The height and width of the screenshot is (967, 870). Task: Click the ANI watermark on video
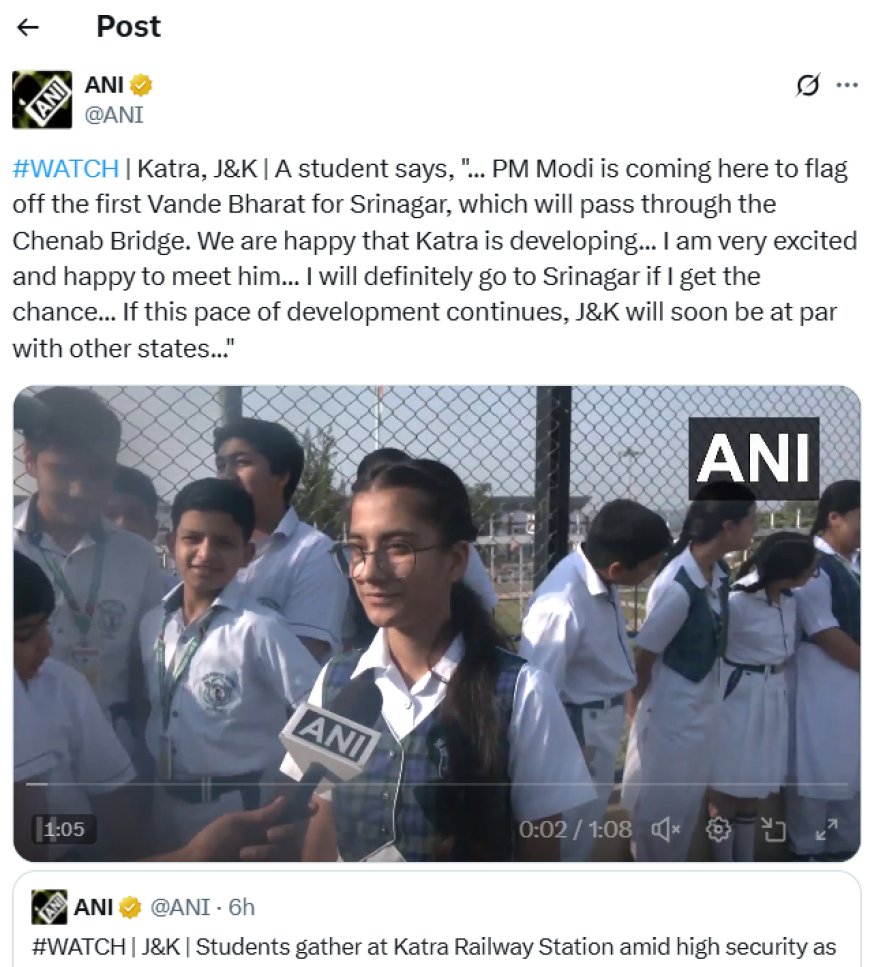753,458
